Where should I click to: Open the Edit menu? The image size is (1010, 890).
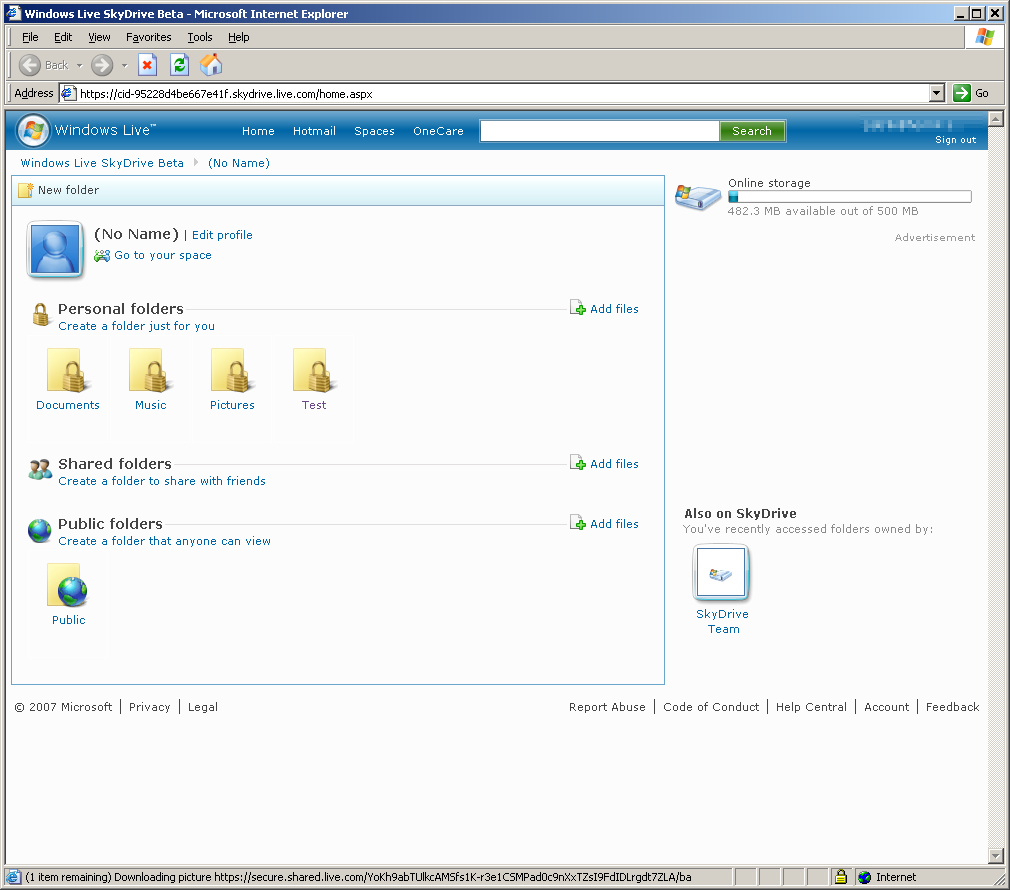[x=63, y=37]
